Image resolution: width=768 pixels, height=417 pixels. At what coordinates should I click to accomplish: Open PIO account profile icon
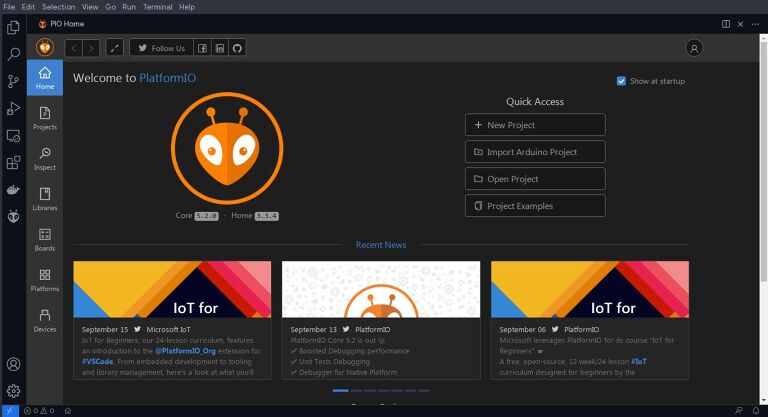tap(694, 48)
